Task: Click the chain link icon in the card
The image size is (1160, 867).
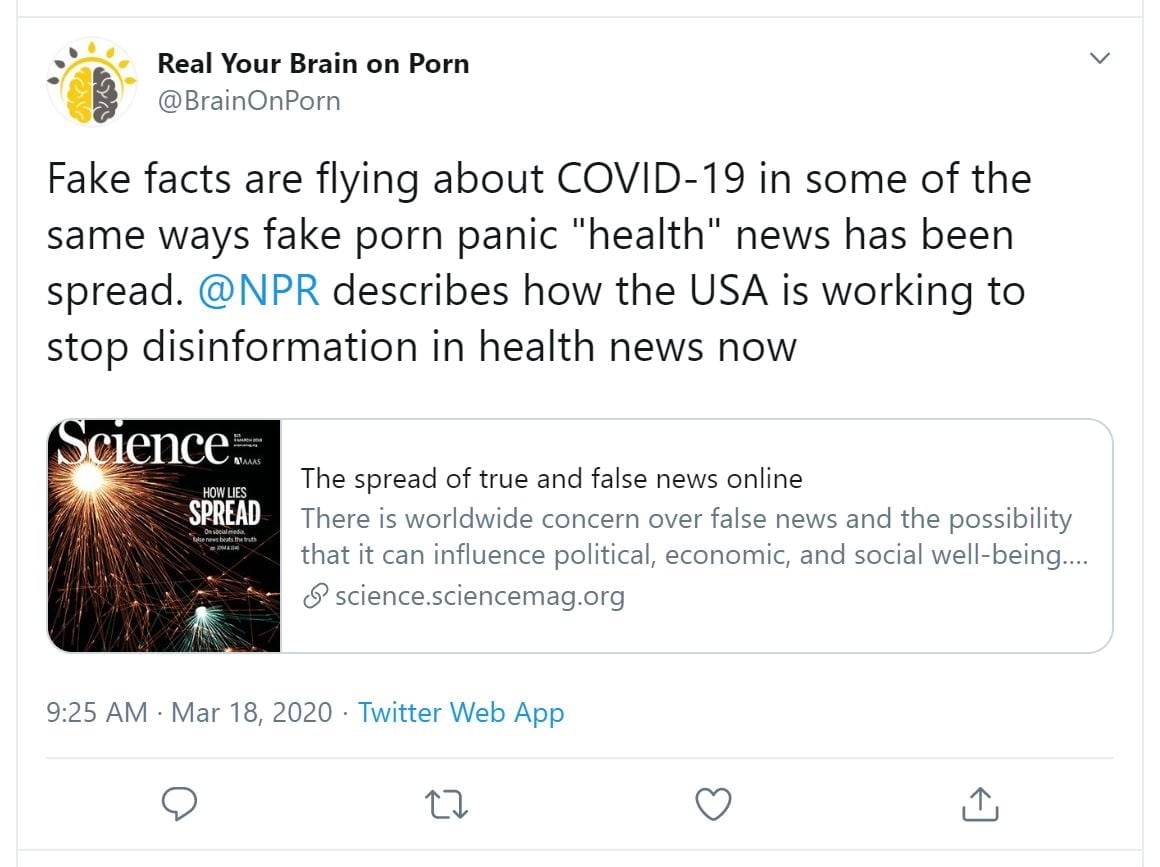Action: coord(315,597)
